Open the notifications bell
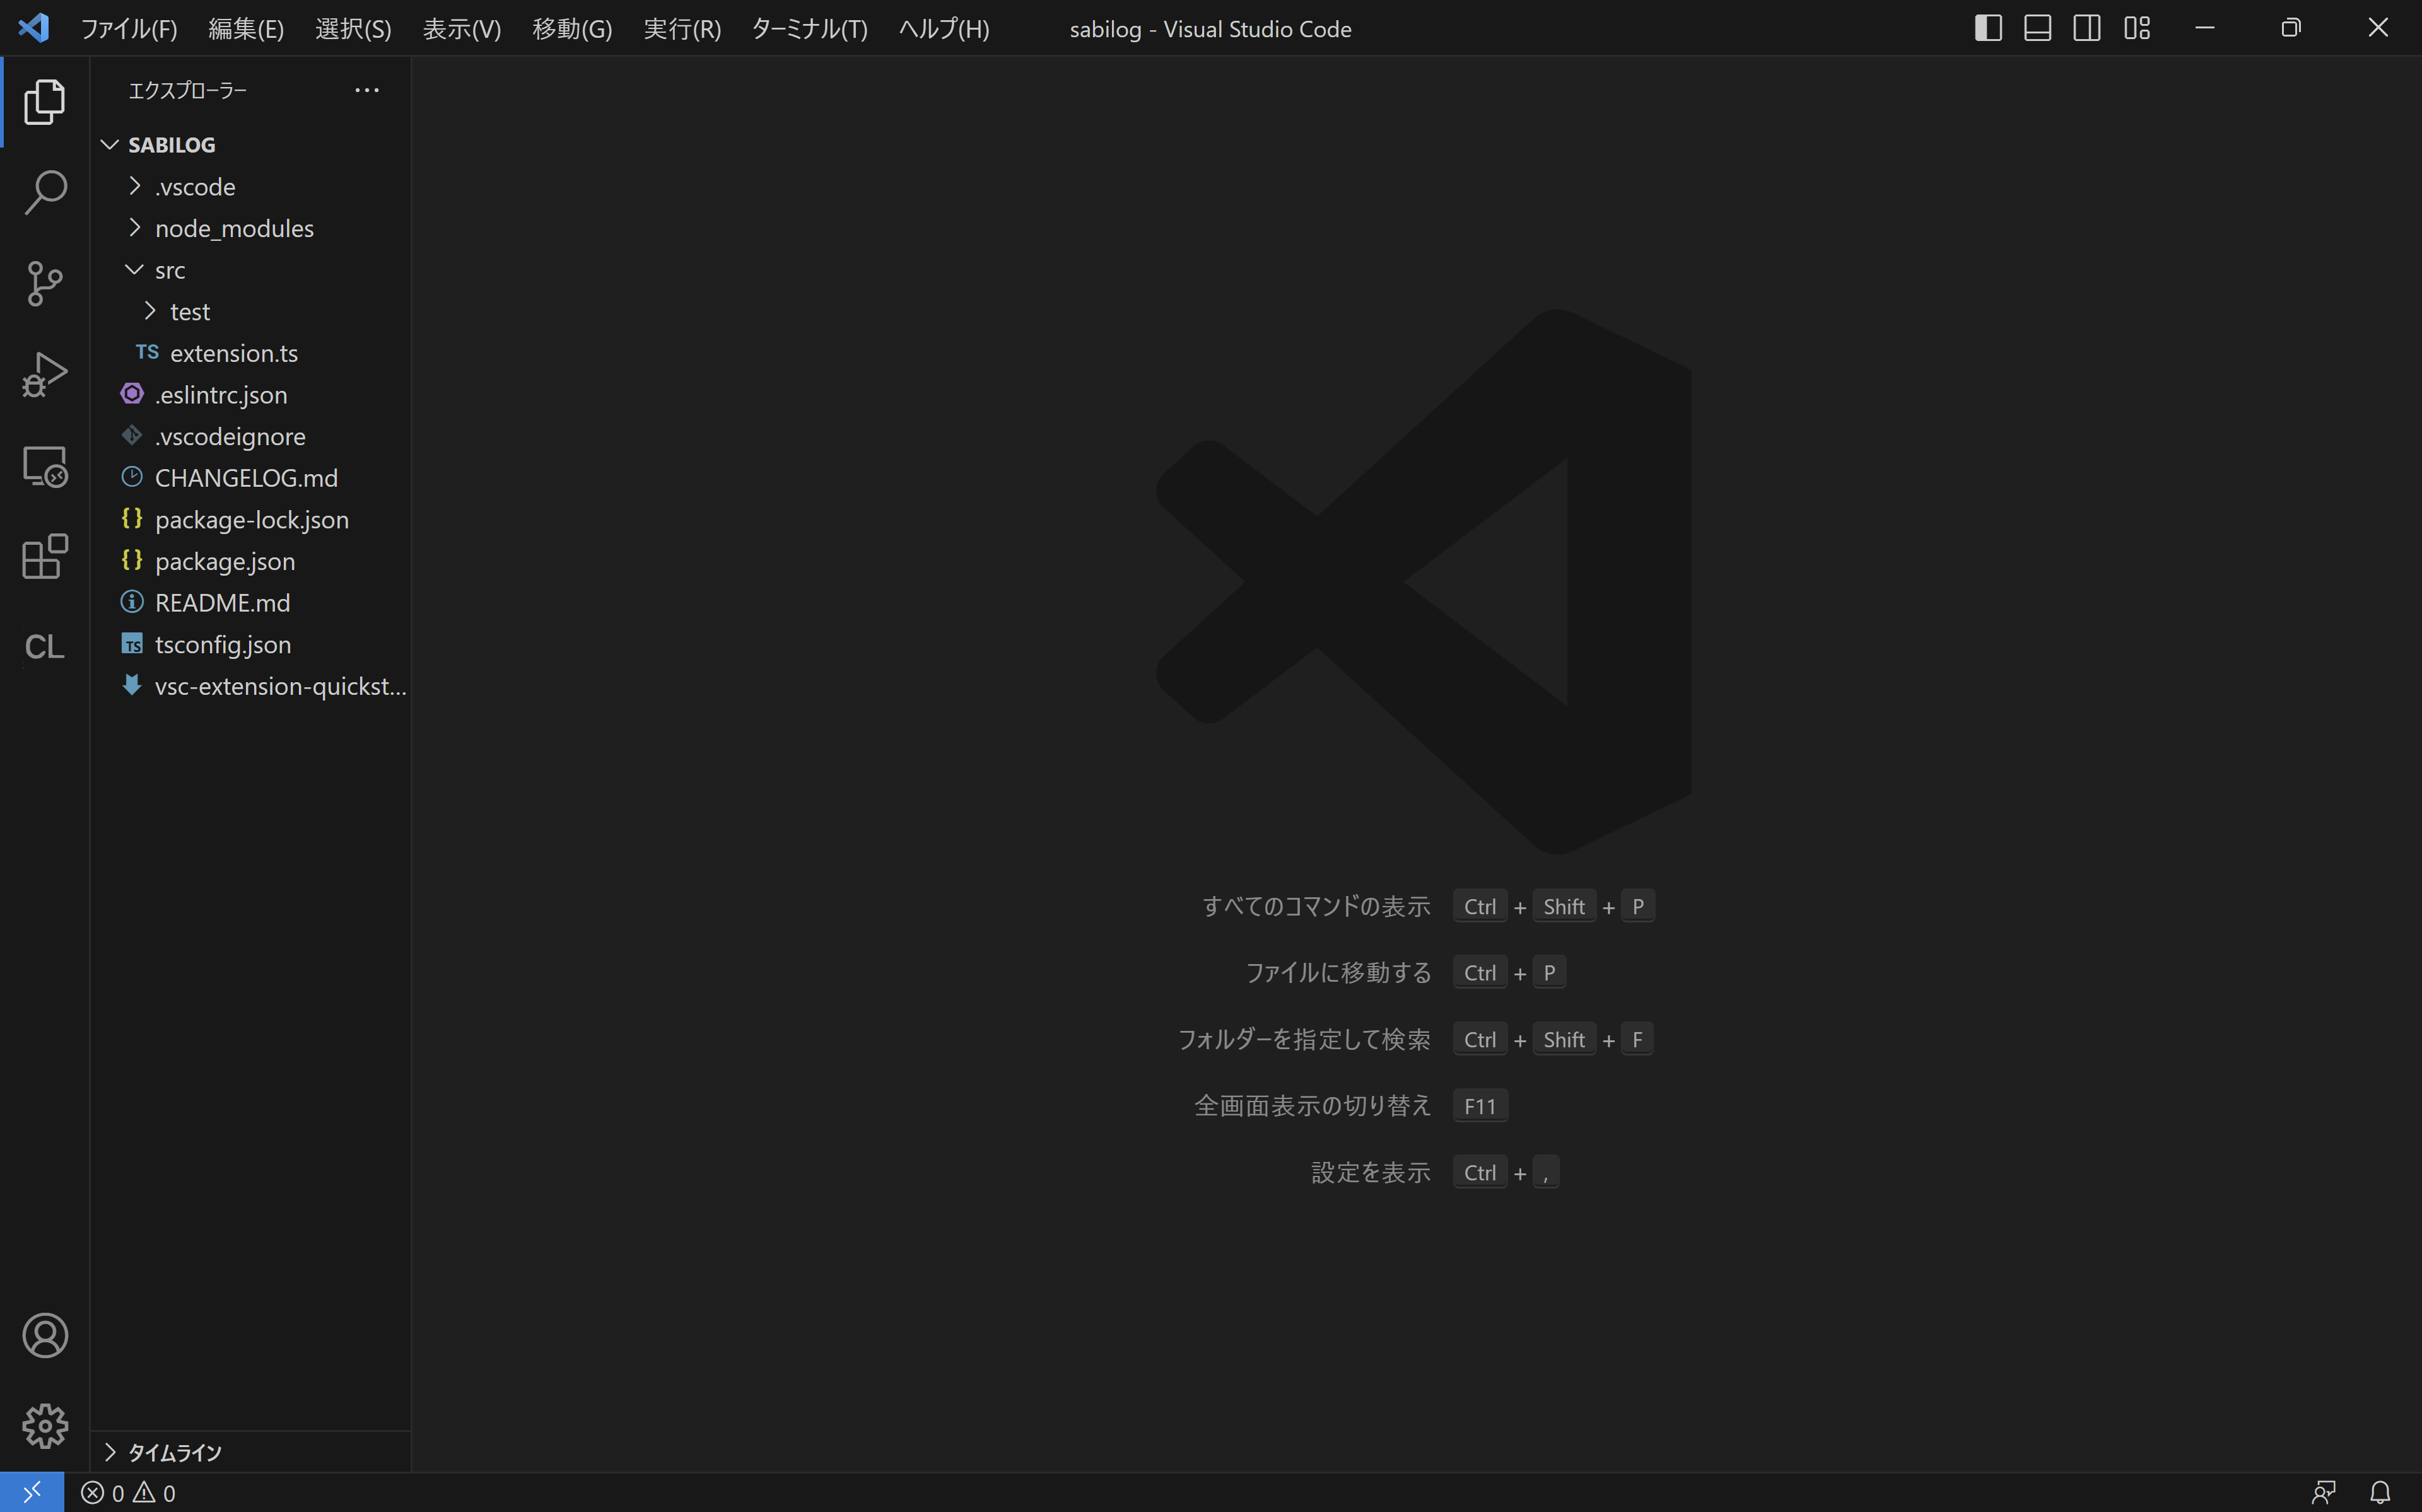The width and height of the screenshot is (2422, 1512). click(2380, 1493)
